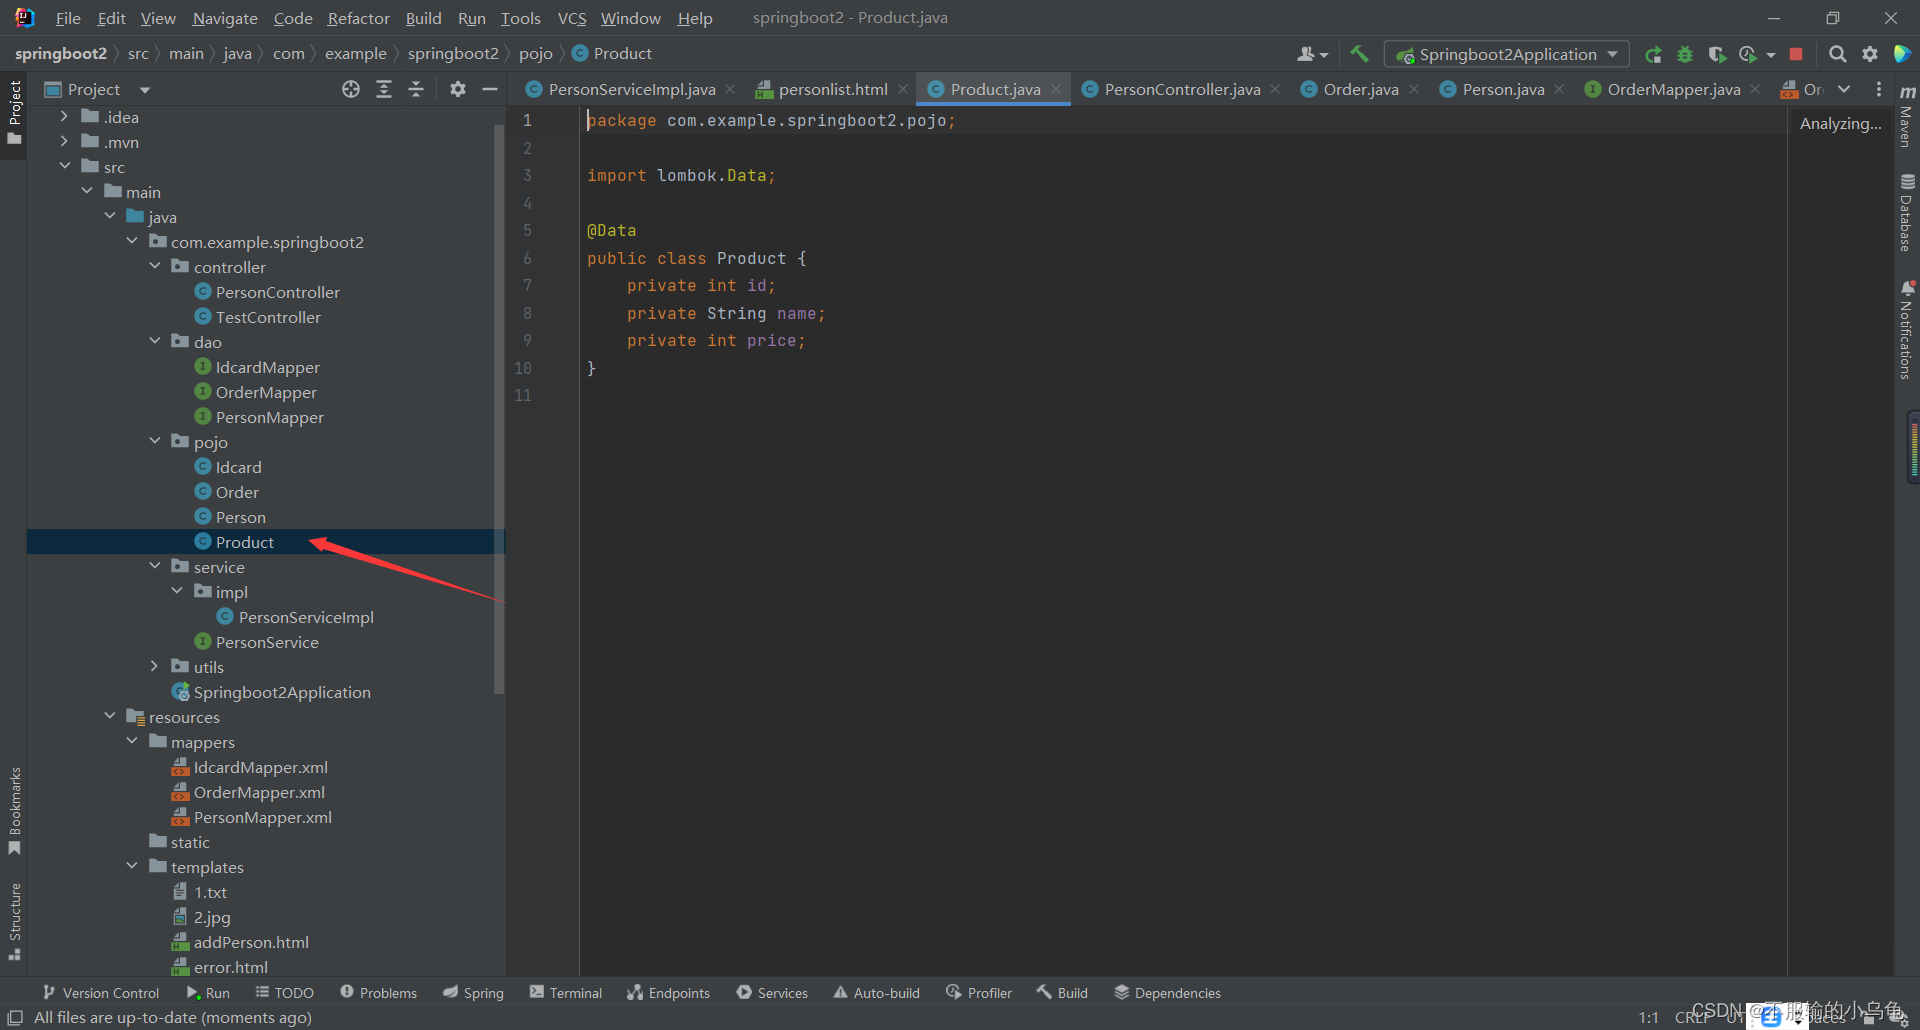Click the Code With Me user icon
Screen dimensions: 1920x1030
click(x=1312, y=54)
